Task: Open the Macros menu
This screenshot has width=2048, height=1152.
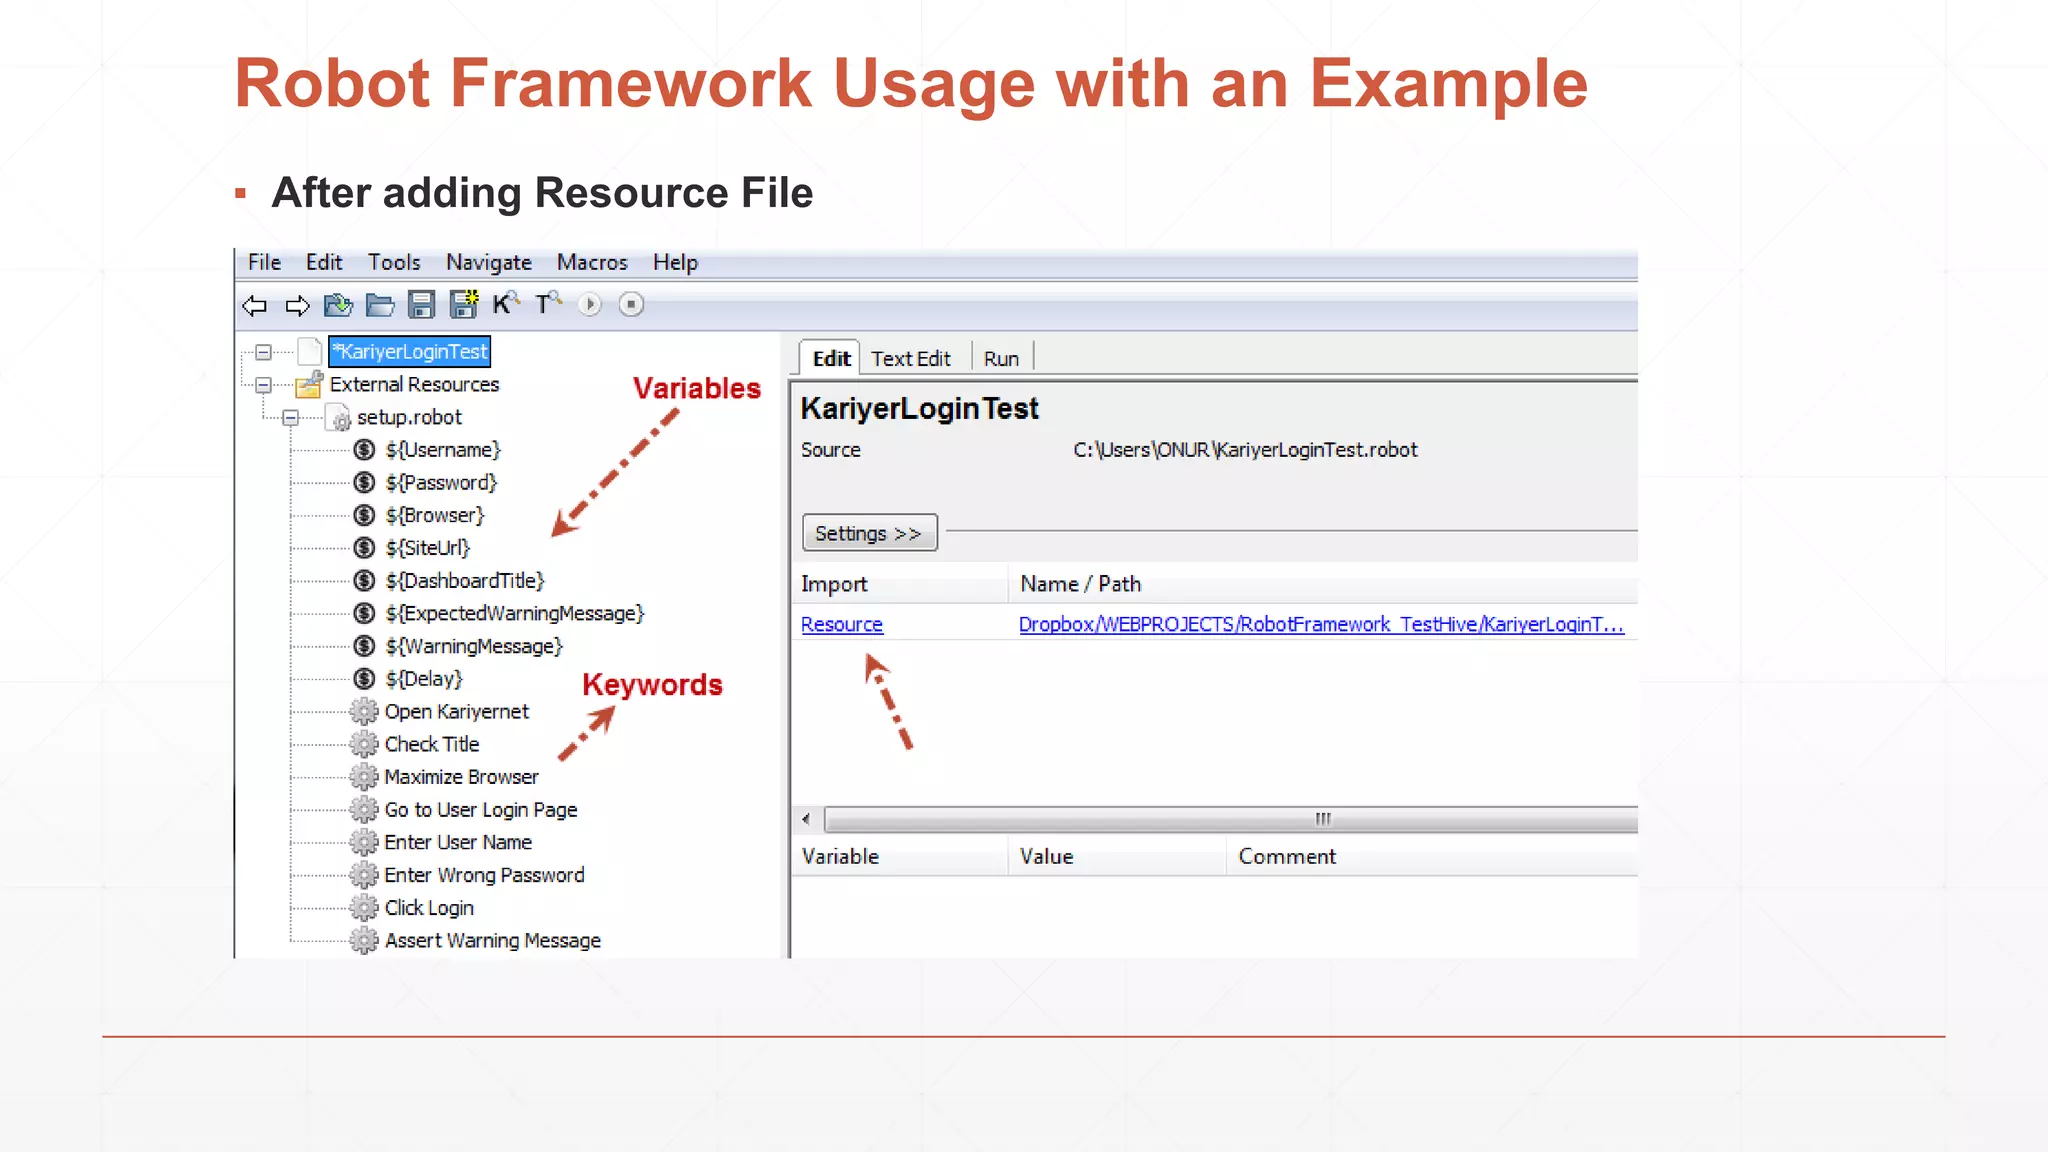Action: (592, 262)
